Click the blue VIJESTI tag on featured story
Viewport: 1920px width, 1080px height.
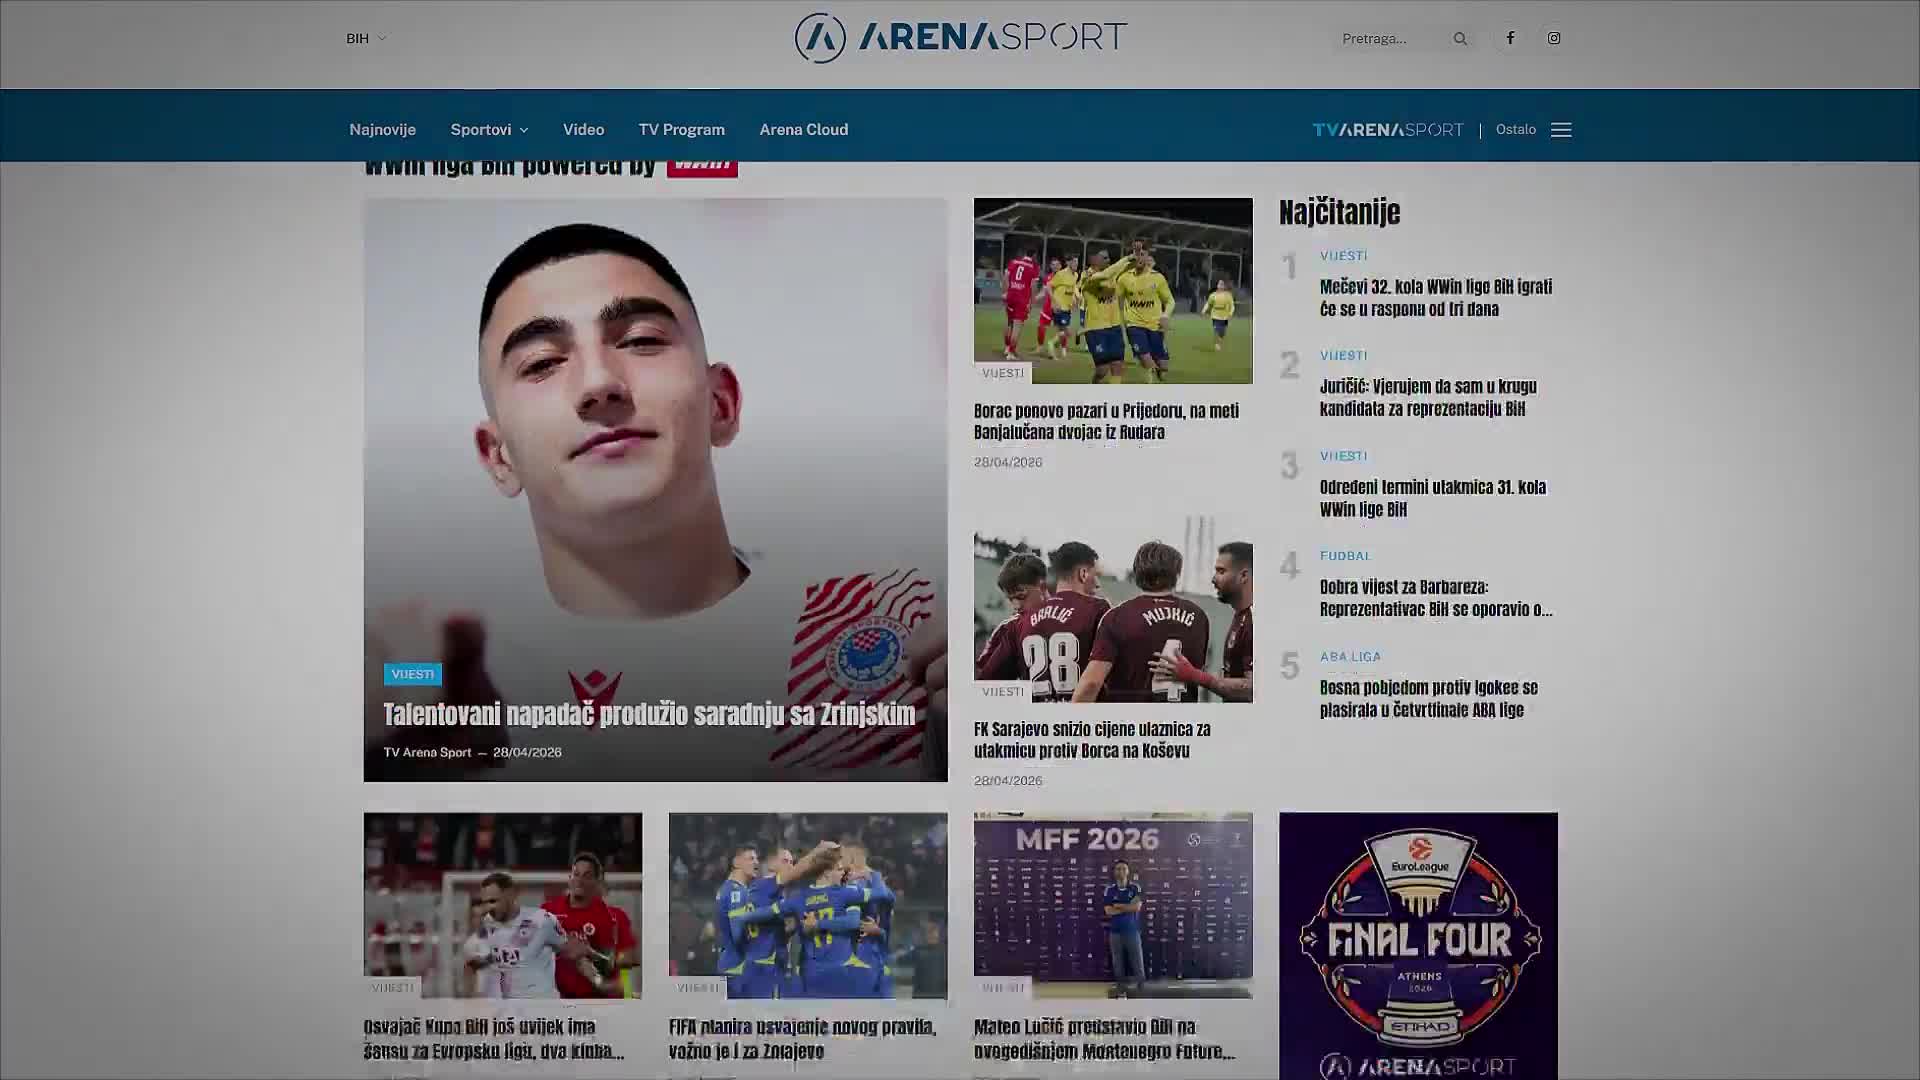coord(413,674)
